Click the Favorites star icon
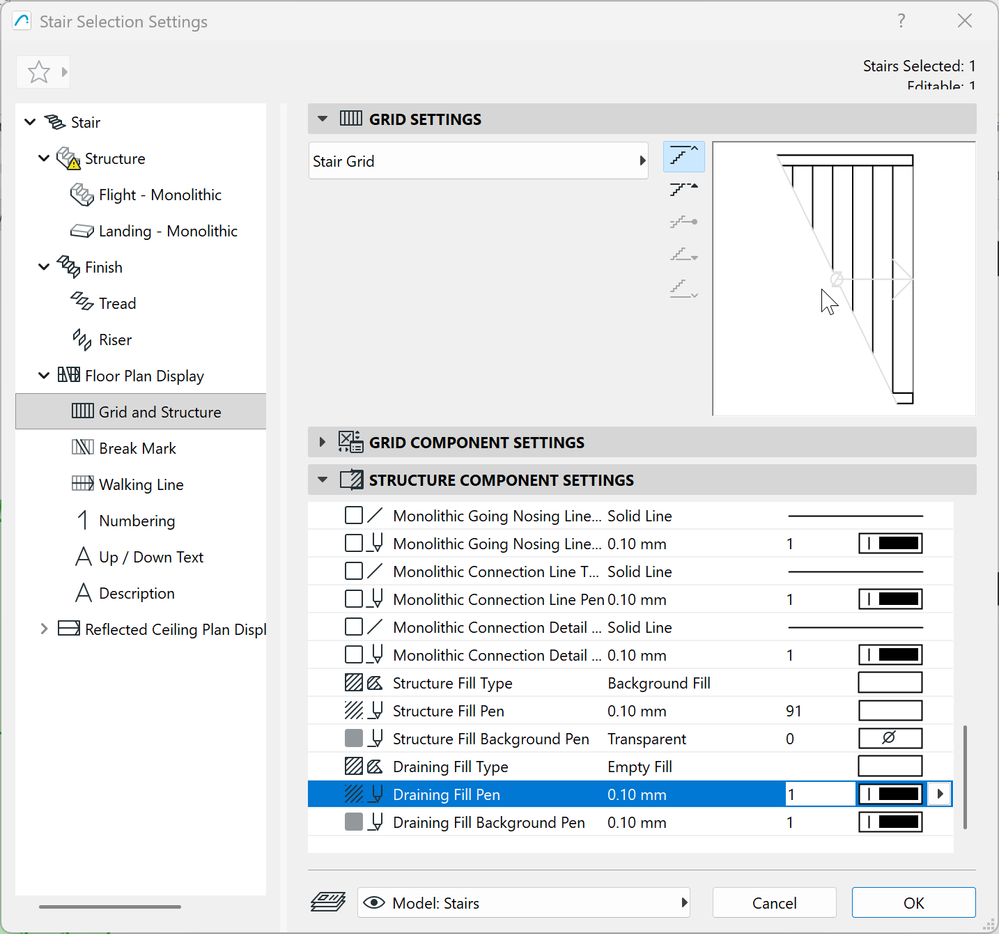The width and height of the screenshot is (999, 934). (x=38, y=72)
